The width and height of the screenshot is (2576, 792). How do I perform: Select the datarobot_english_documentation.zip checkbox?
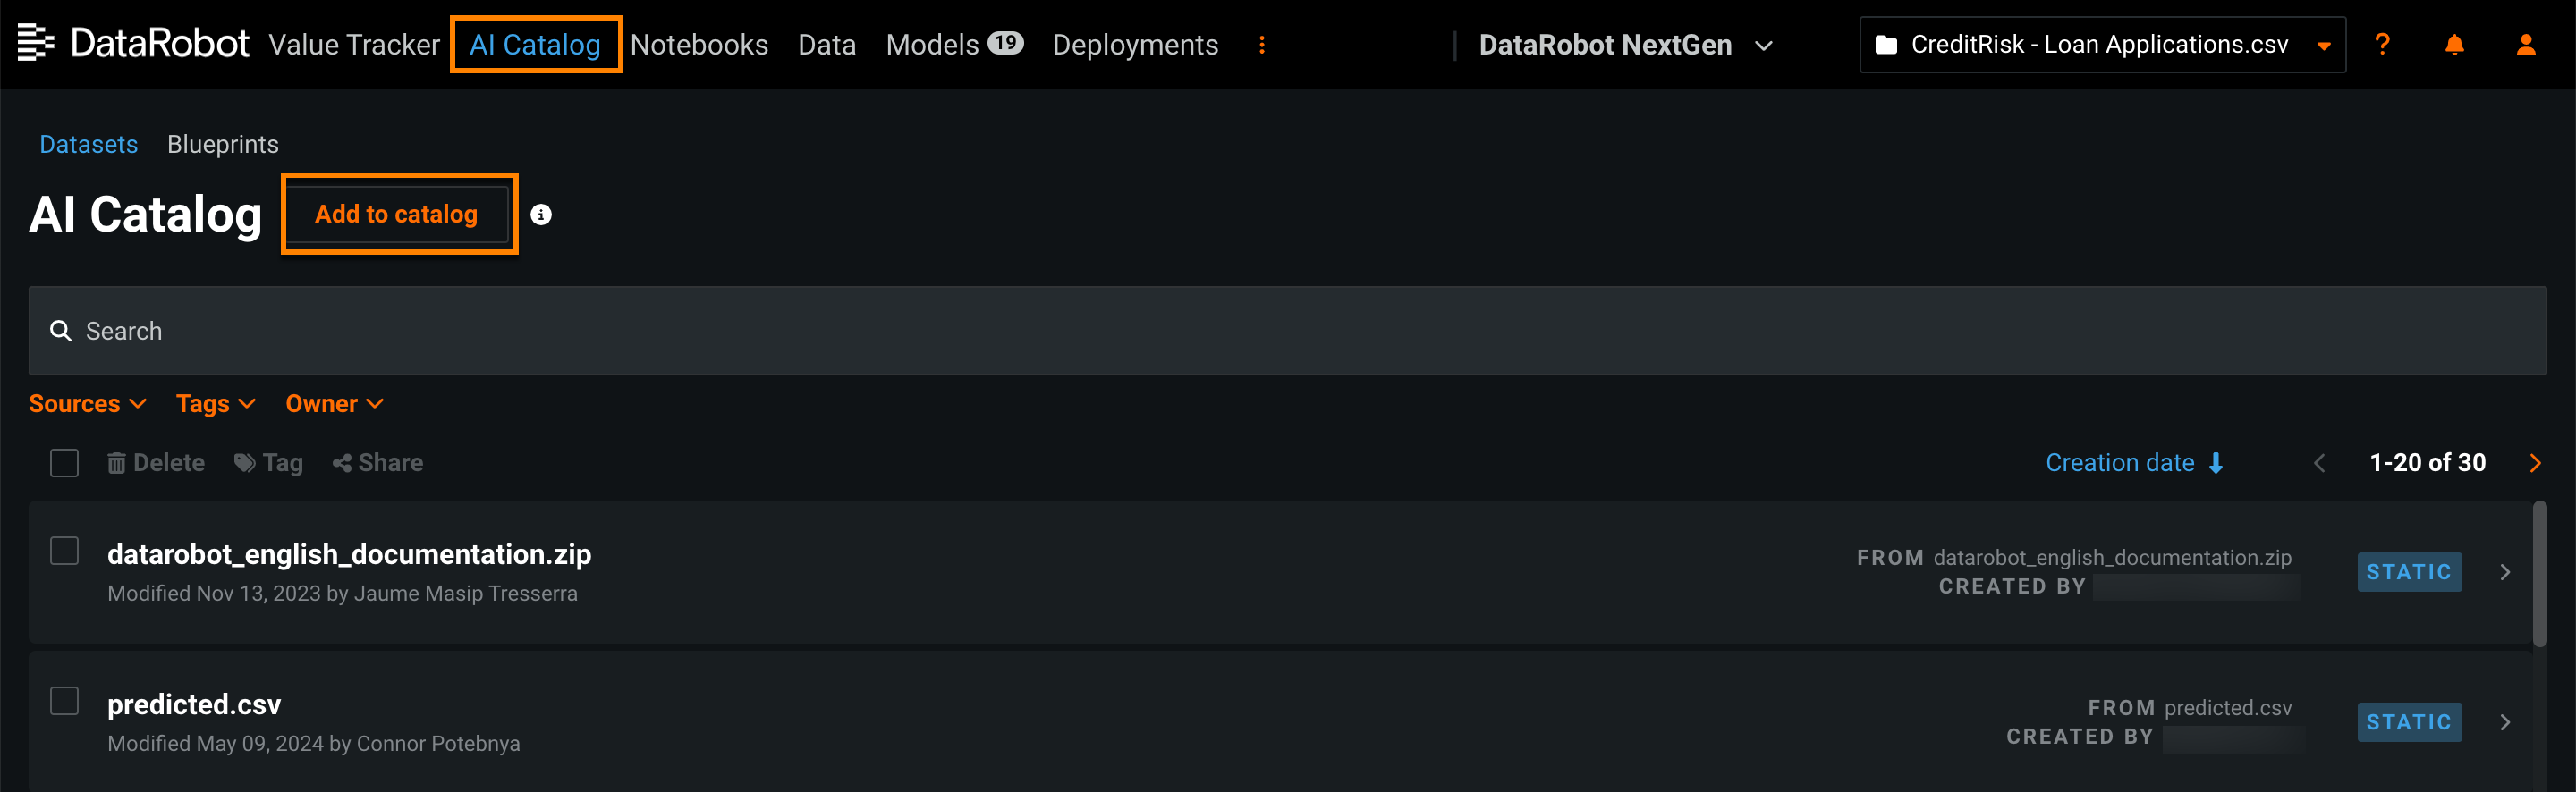pos(65,551)
